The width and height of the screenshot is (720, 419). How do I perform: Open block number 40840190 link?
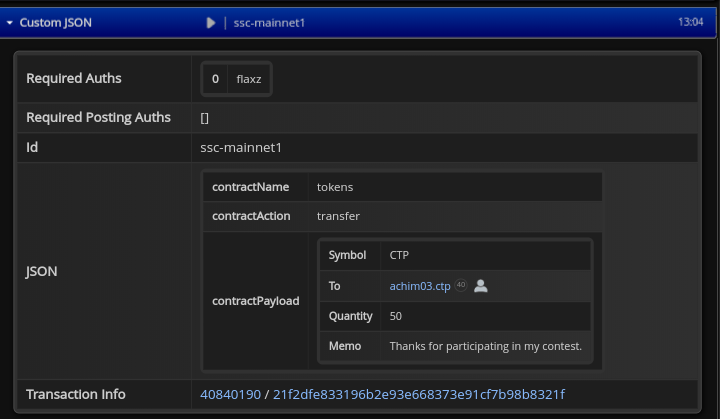click(230, 394)
